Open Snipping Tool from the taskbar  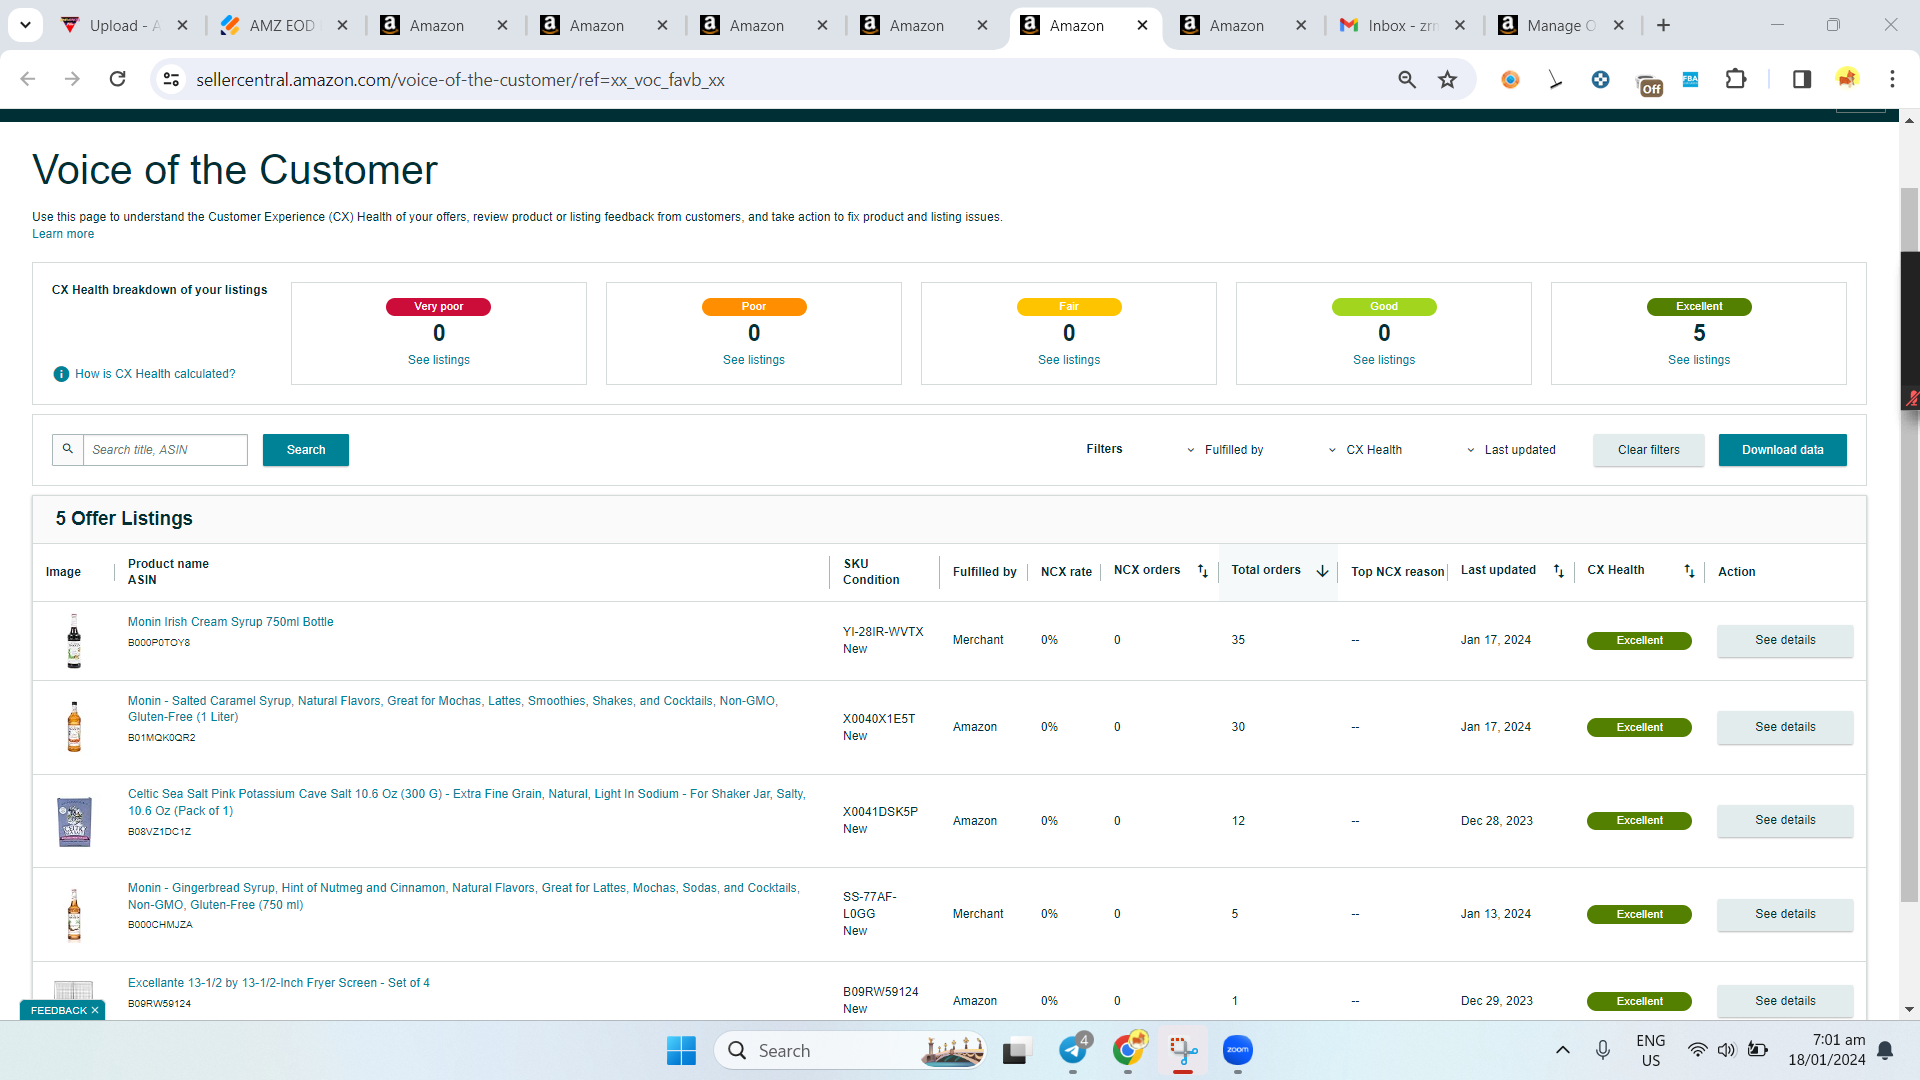(x=1183, y=1050)
